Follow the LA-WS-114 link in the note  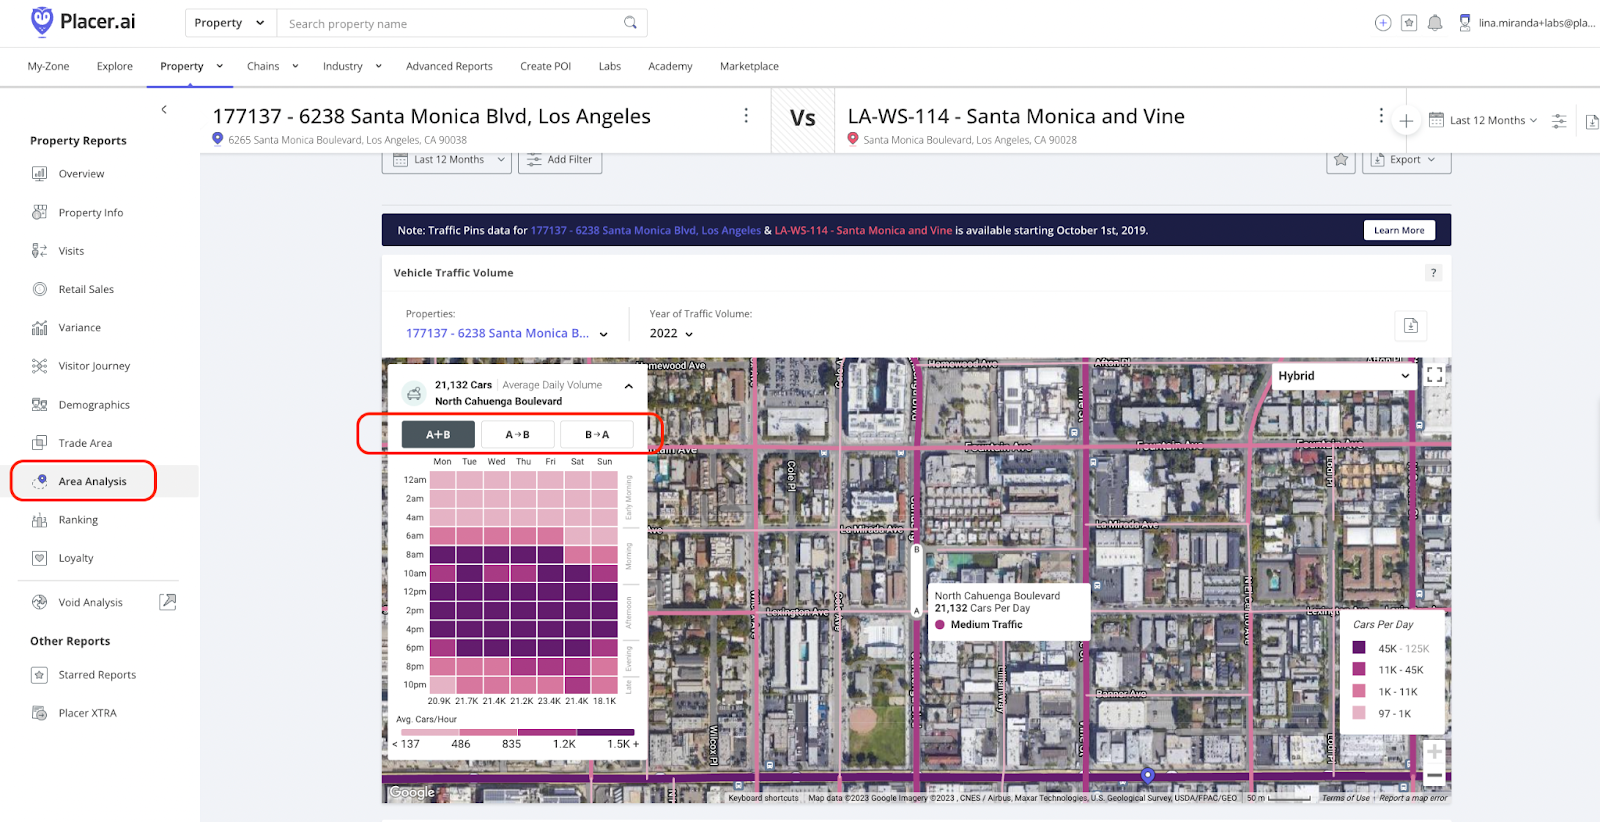863,230
